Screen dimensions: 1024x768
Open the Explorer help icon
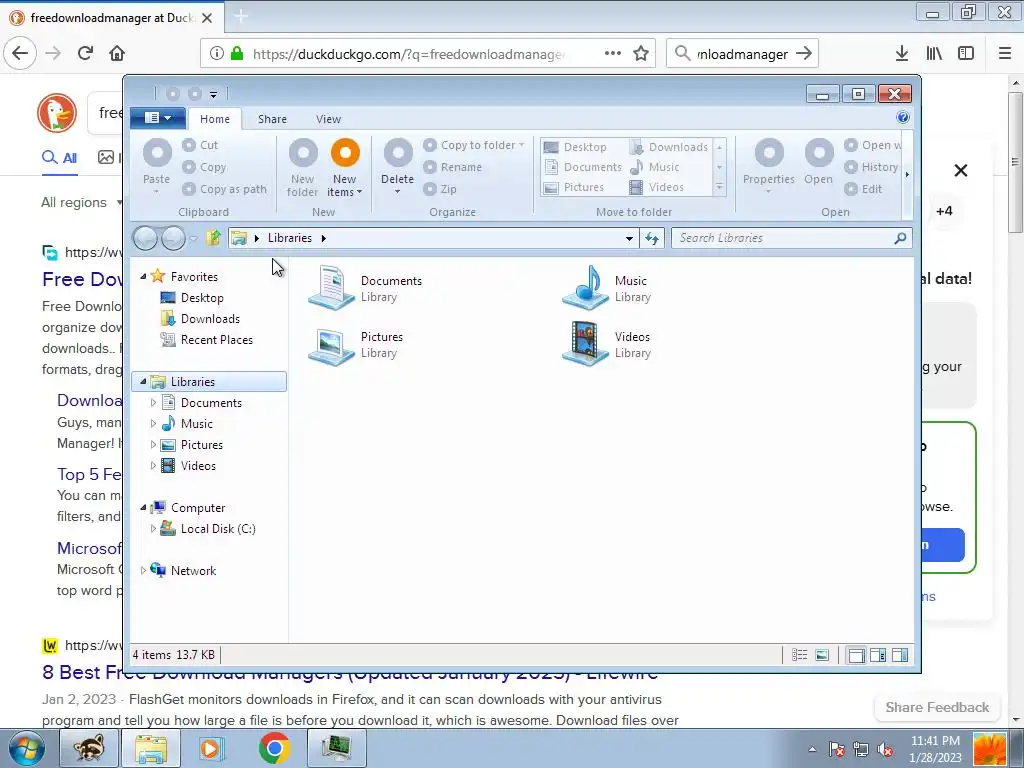(903, 118)
